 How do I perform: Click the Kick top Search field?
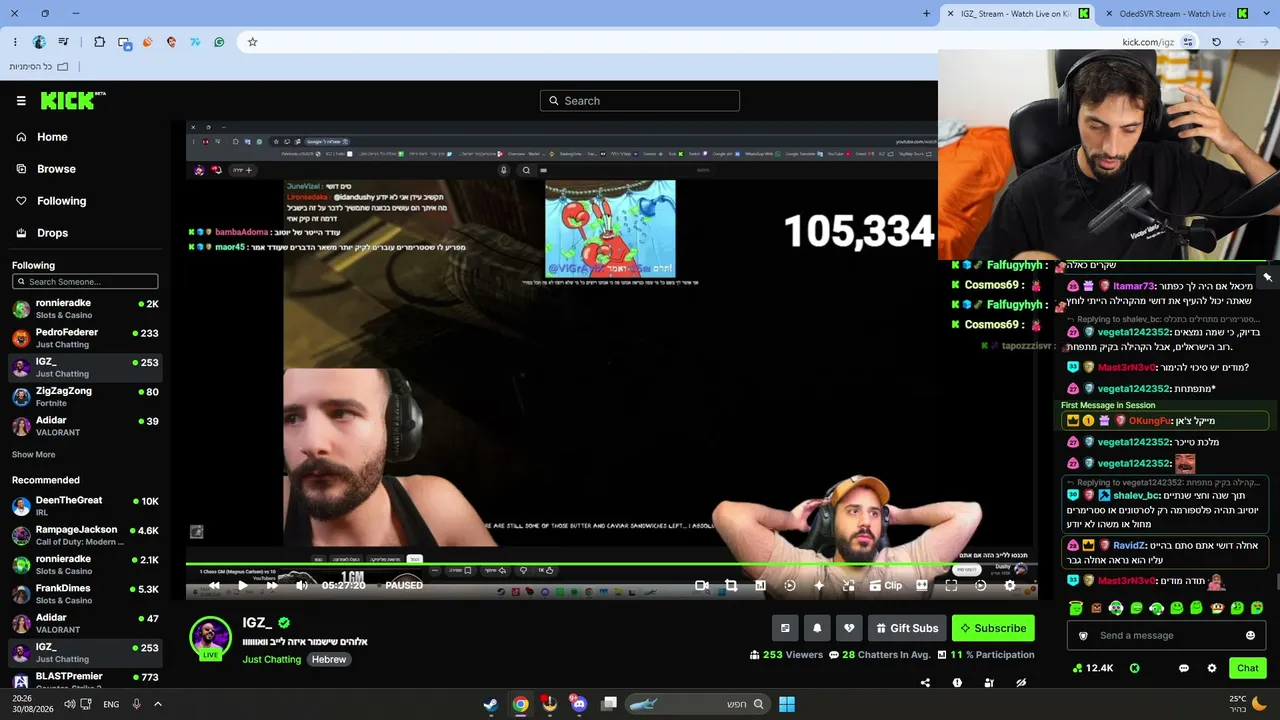[x=640, y=101]
